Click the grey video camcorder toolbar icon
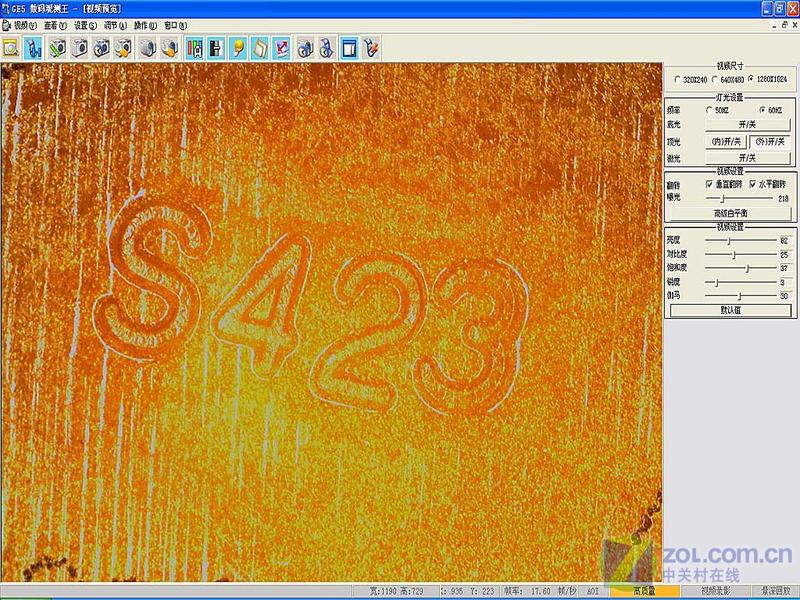The image size is (800, 600). 147,48
